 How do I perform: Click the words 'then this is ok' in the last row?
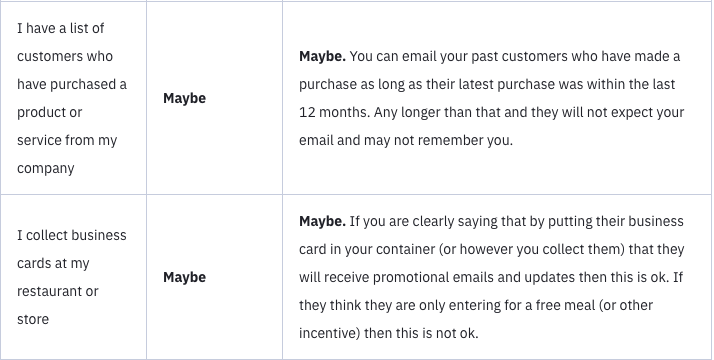tap(622, 277)
